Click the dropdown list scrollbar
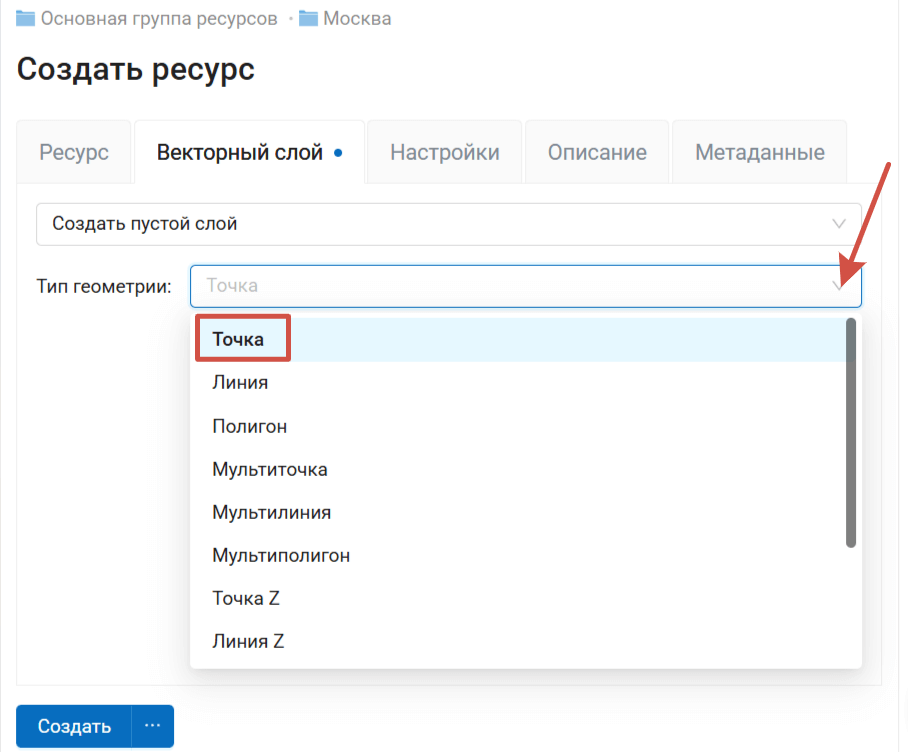908x752 pixels. (851, 433)
